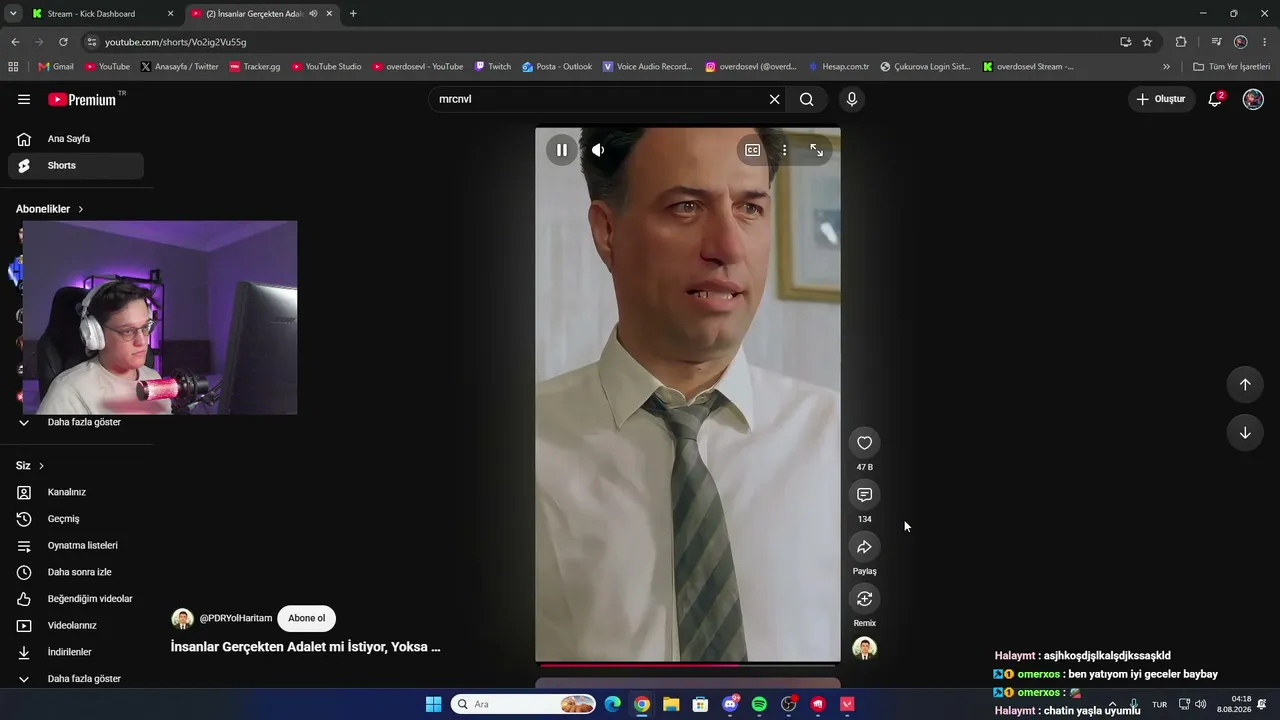This screenshot has width=1280, height=720.
Task: Expand the Siz section
Action: pos(30,466)
